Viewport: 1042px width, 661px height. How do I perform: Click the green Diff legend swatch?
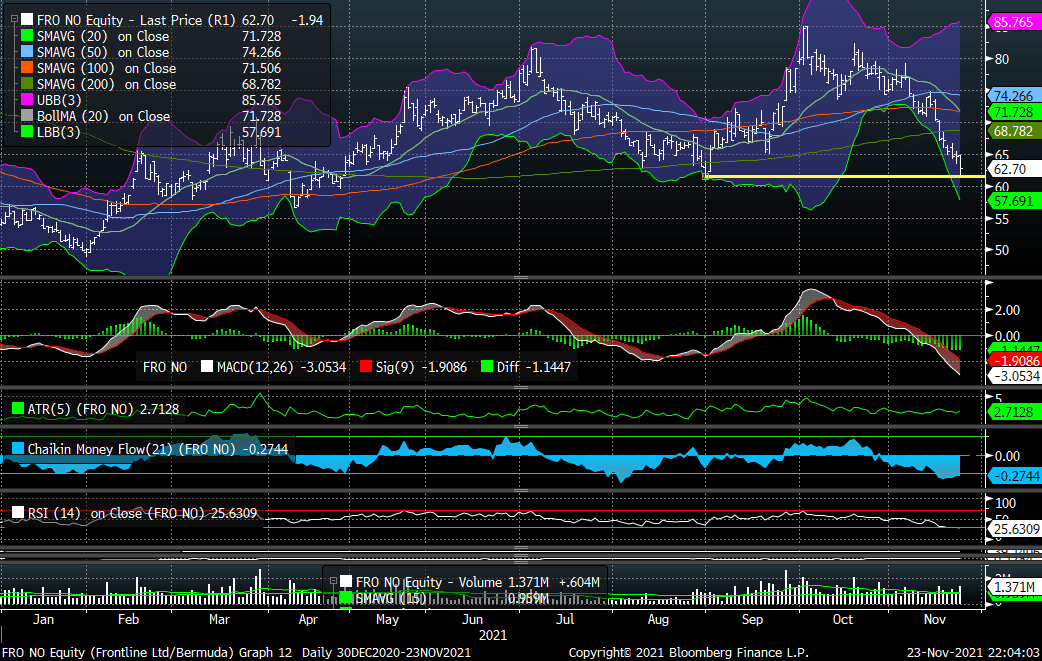point(487,367)
